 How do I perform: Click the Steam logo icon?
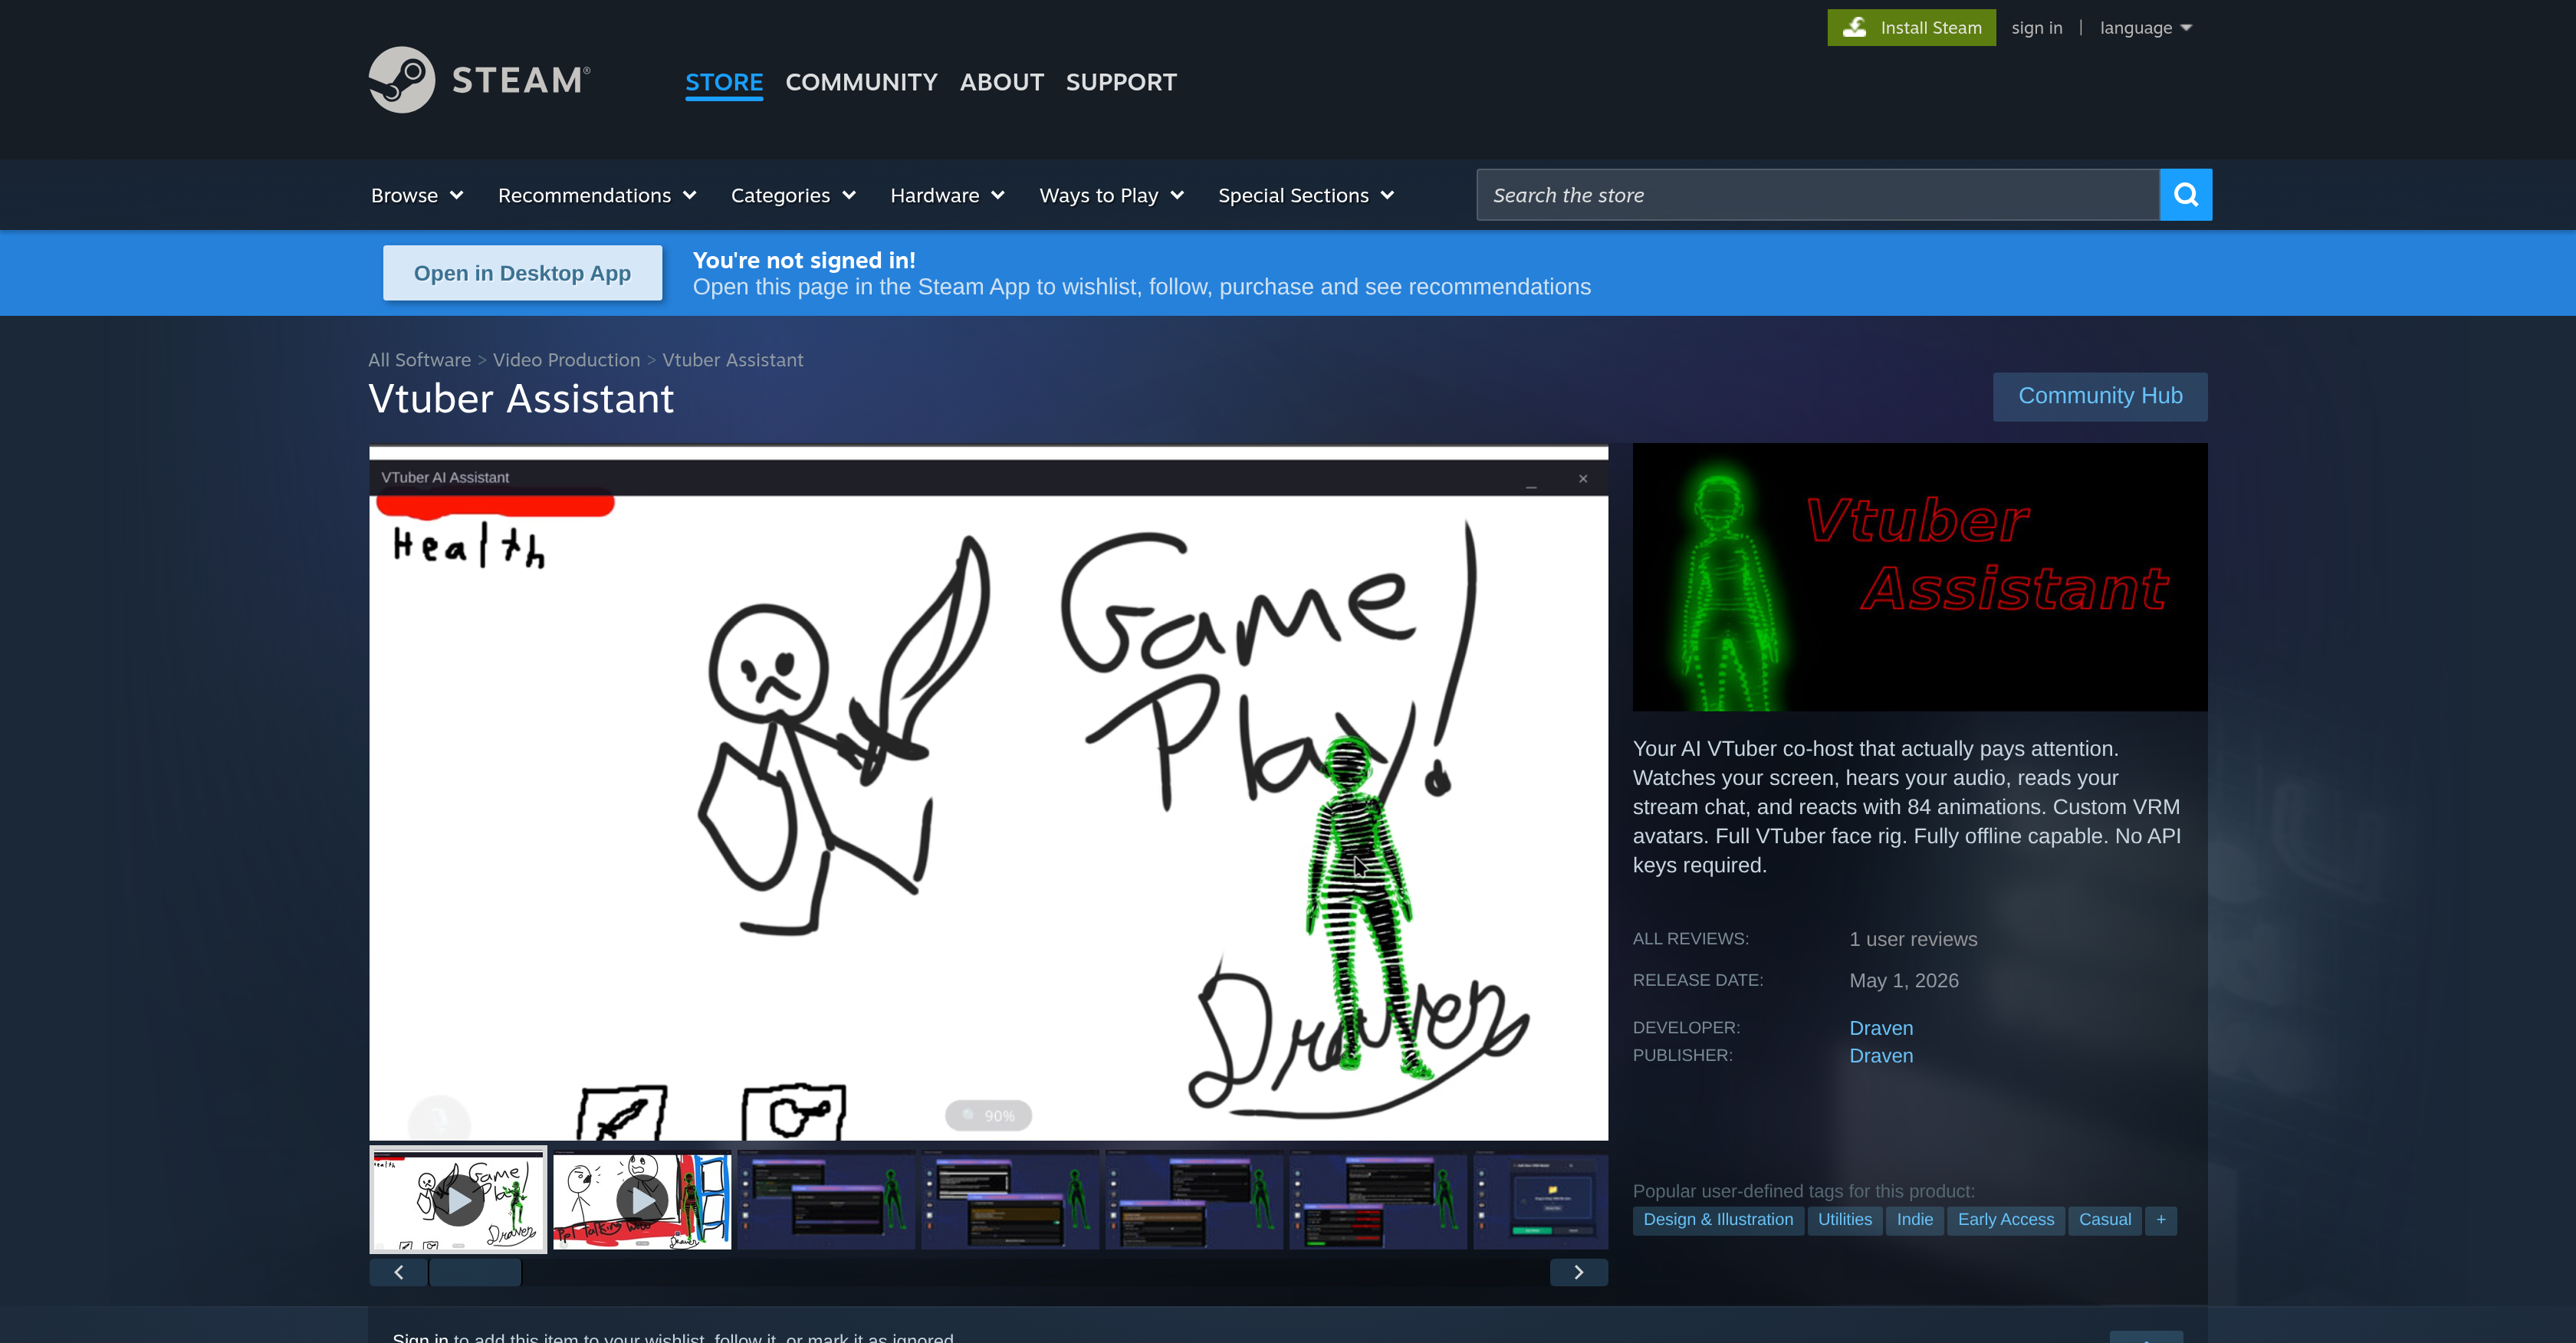pos(402,80)
